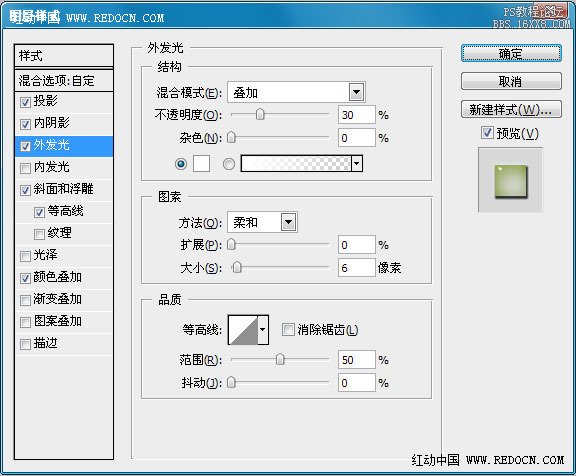Toggle the 斜面和浮雕 bevel checkbox
Screen dimensions: 576x476
pyautogui.click(x=25, y=190)
